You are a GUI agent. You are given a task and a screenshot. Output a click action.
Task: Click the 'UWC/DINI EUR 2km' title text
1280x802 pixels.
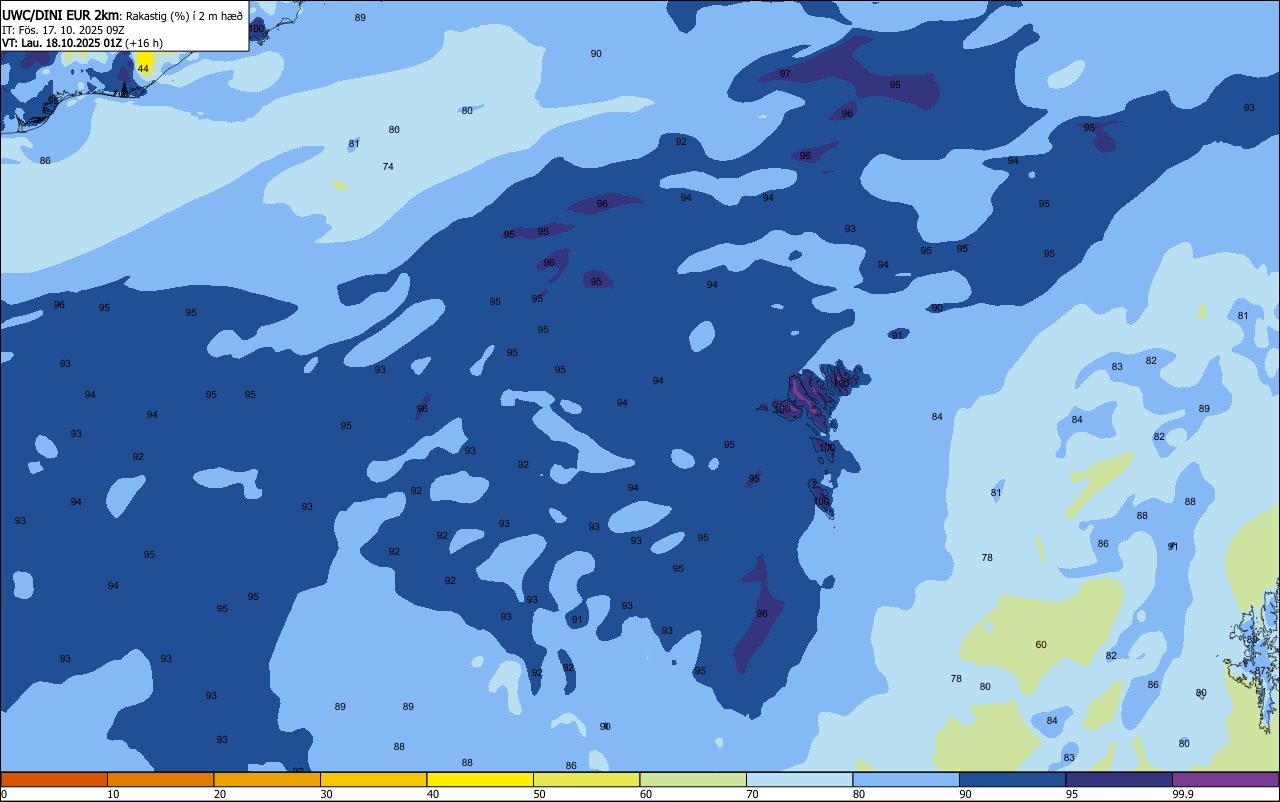61,15
